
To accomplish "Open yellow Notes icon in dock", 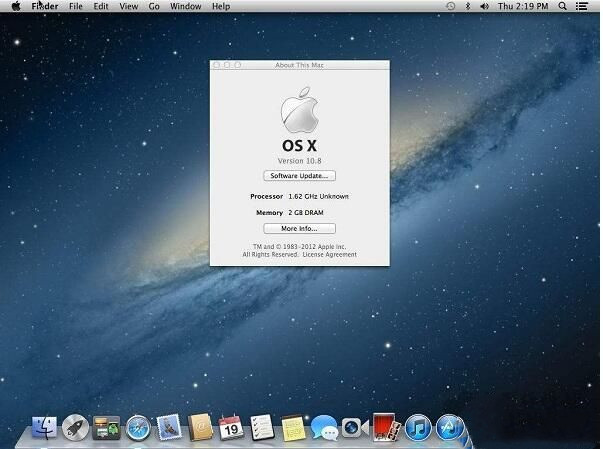I will pyautogui.click(x=293, y=427).
